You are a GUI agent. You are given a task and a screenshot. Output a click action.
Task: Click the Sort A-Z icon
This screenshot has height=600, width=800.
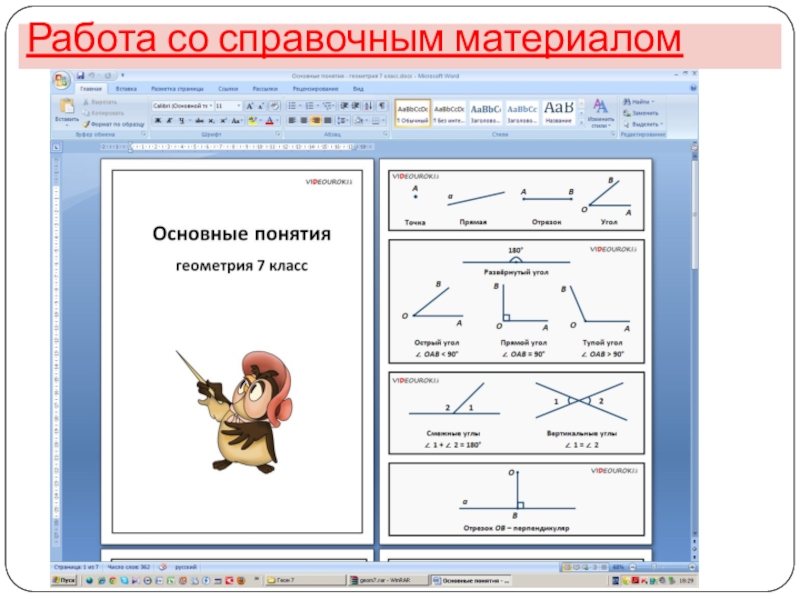[368, 106]
